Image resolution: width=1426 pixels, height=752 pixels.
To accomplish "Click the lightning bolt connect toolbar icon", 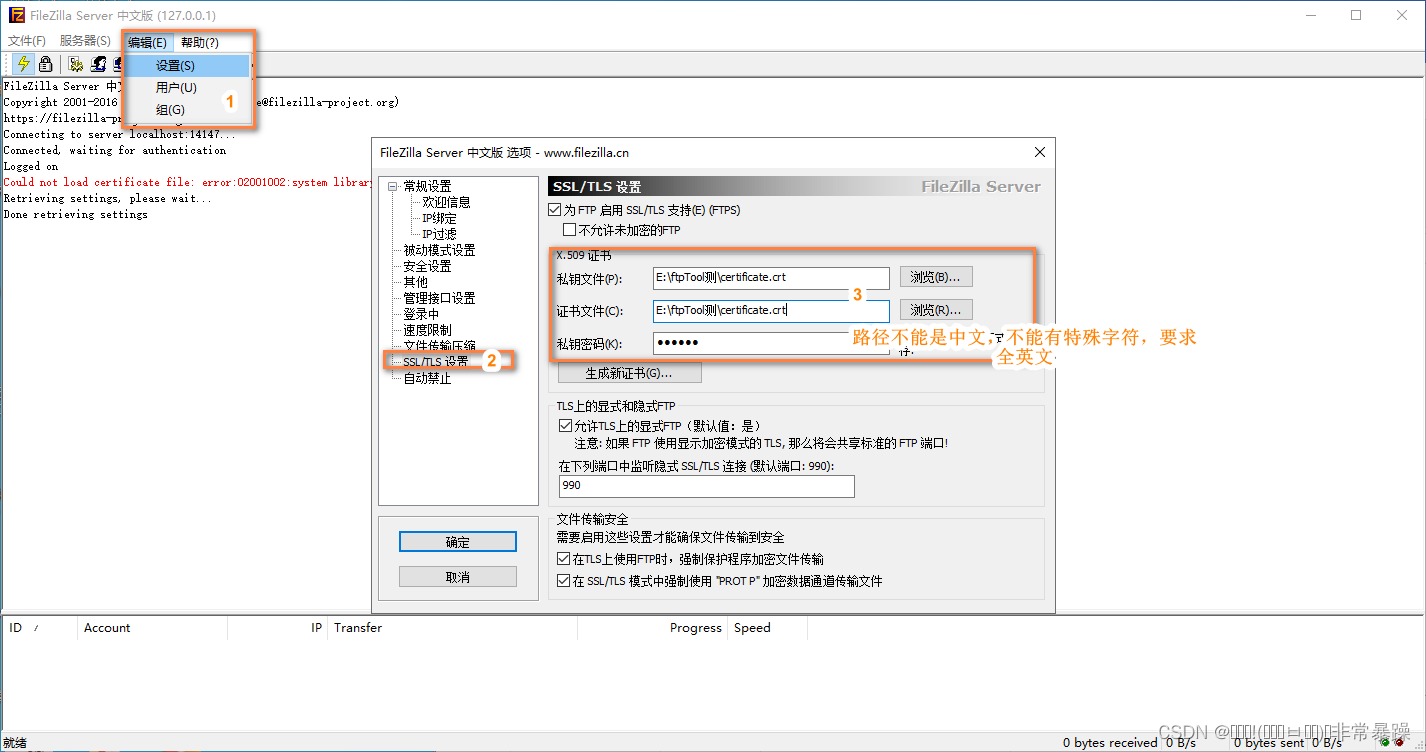I will tap(24, 64).
